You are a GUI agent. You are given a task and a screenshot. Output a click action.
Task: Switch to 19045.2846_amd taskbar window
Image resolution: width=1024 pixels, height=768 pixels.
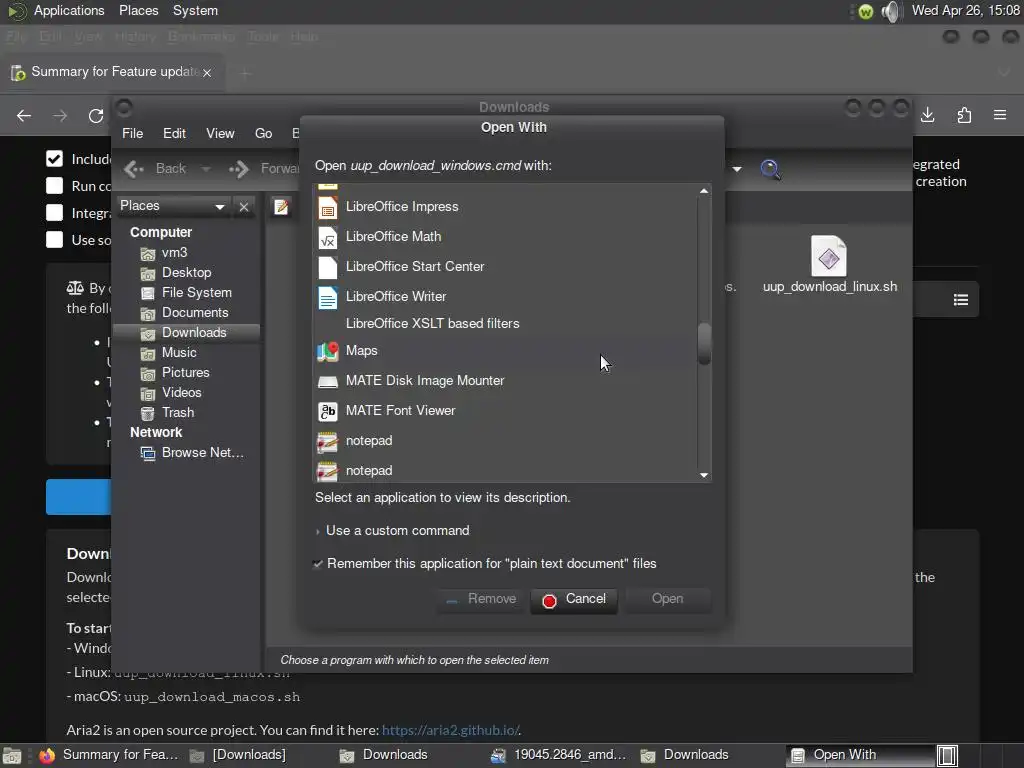(559, 756)
